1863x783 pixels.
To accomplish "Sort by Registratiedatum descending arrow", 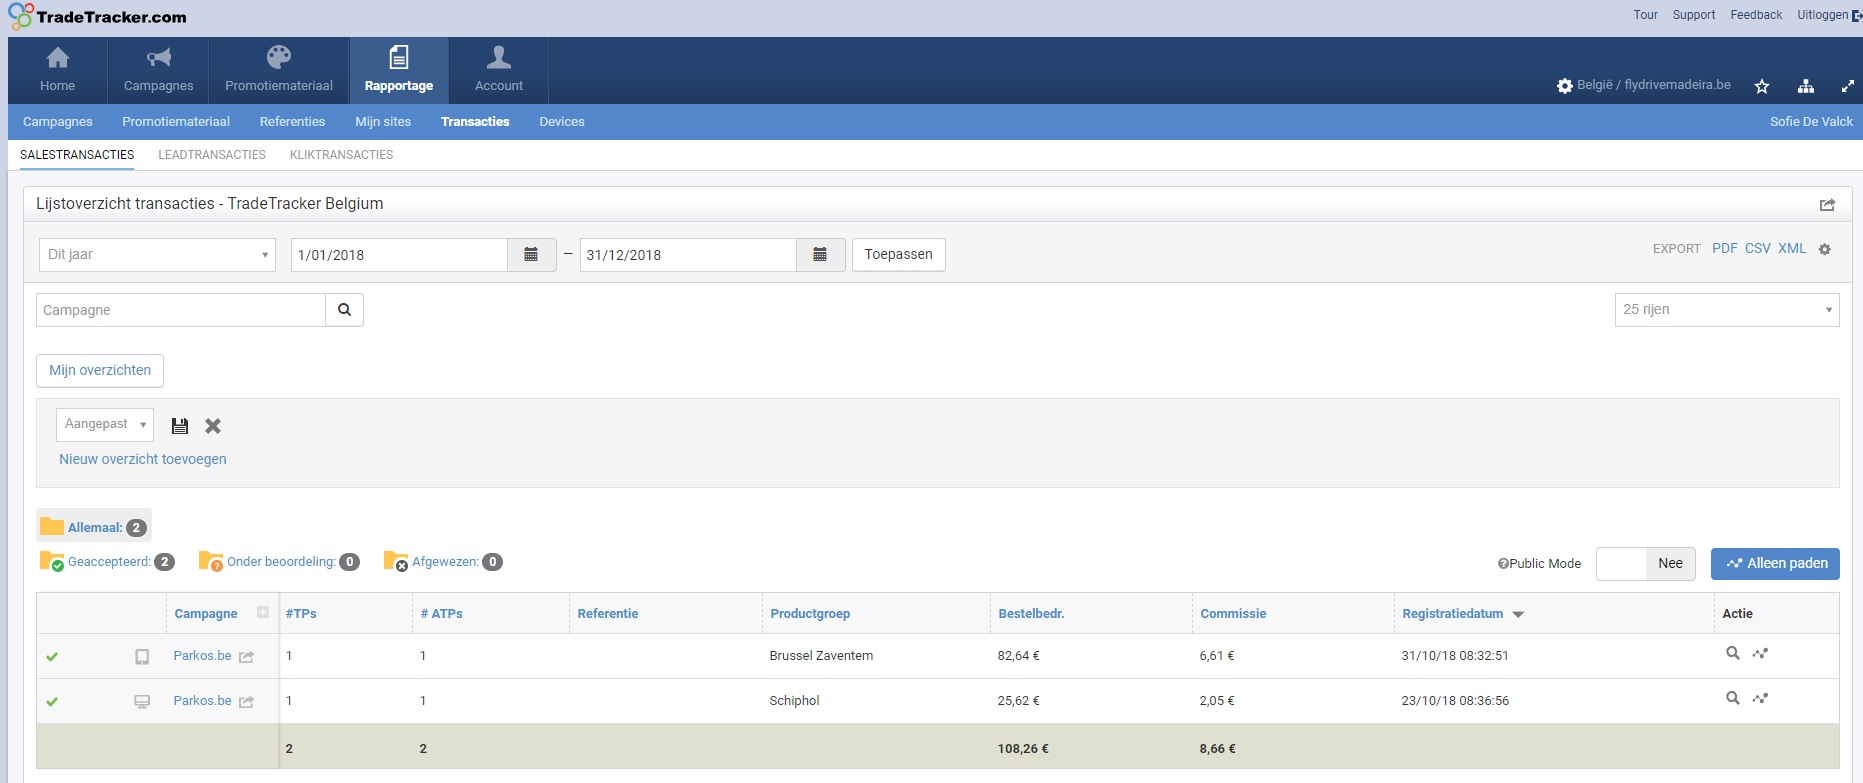I will (x=1518, y=614).
